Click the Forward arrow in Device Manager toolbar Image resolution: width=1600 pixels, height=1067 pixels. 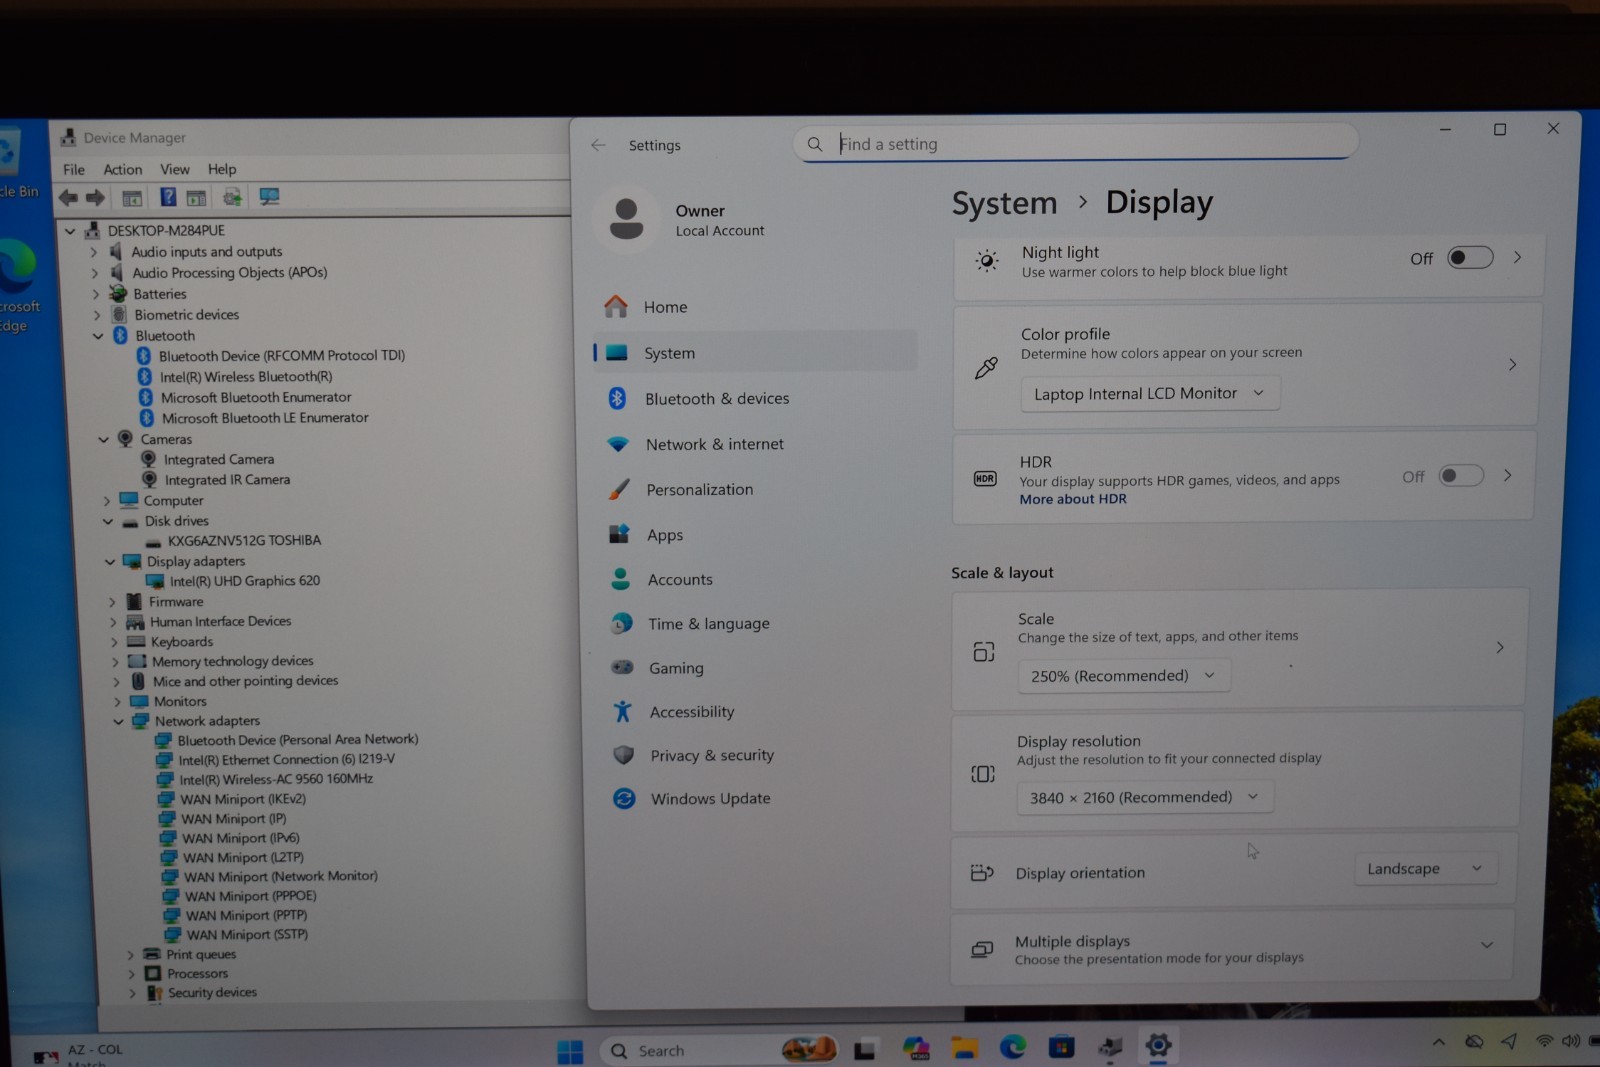point(96,198)
